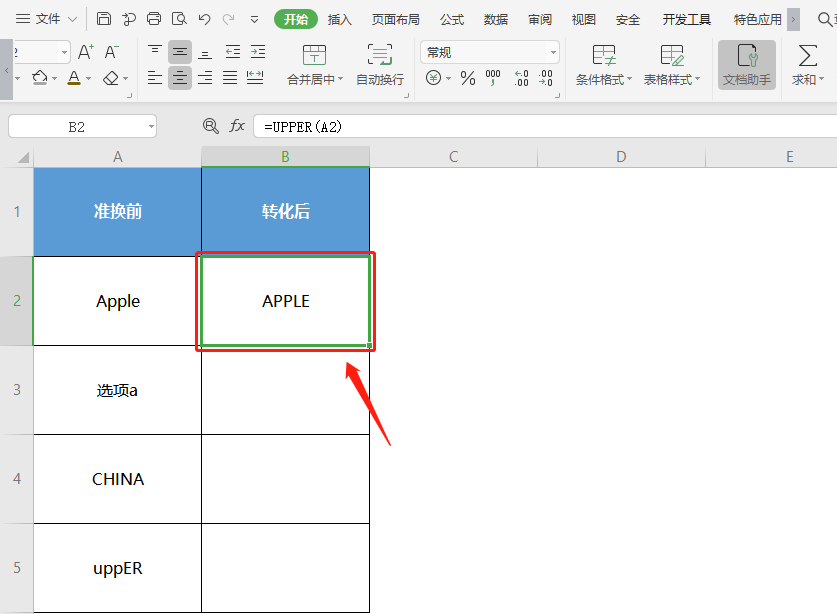Justify text alignment

click(230, 78)
